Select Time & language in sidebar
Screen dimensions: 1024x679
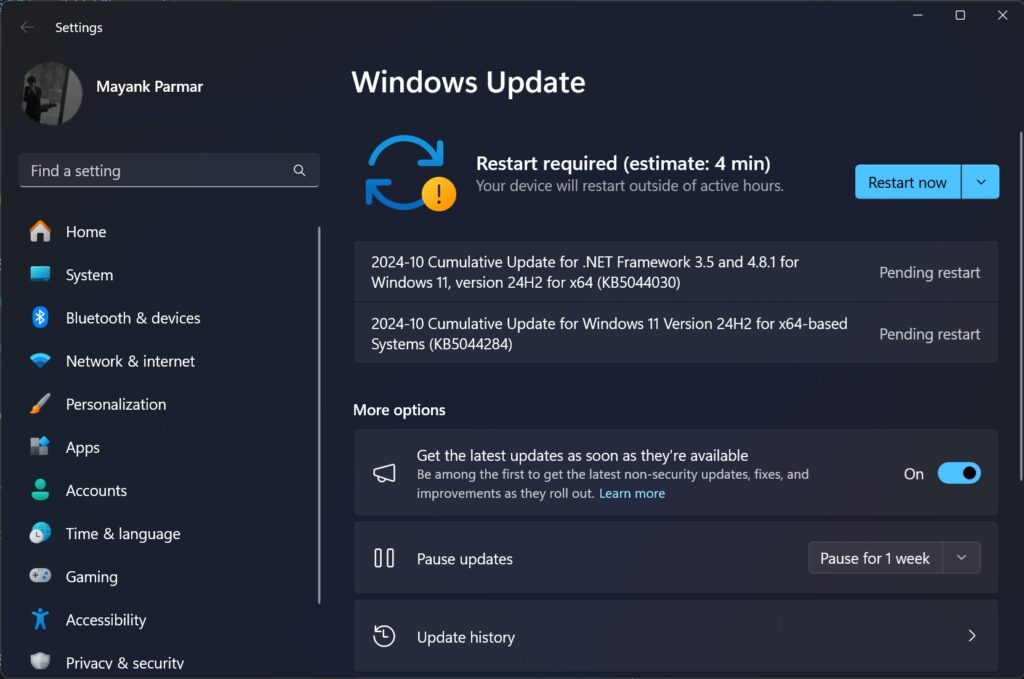click(41, 533)
